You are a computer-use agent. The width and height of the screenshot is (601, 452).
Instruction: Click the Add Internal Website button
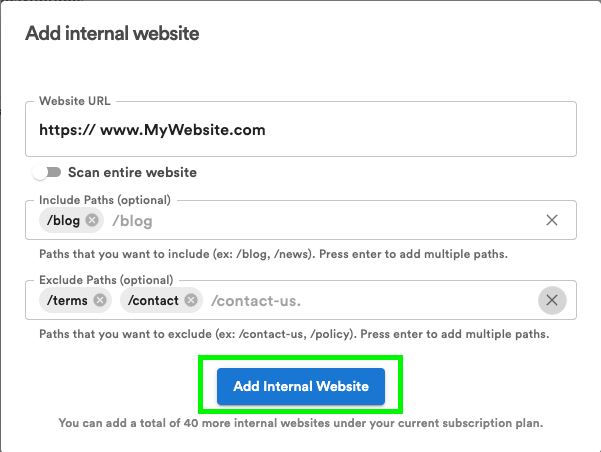click(x=301, y=386)
